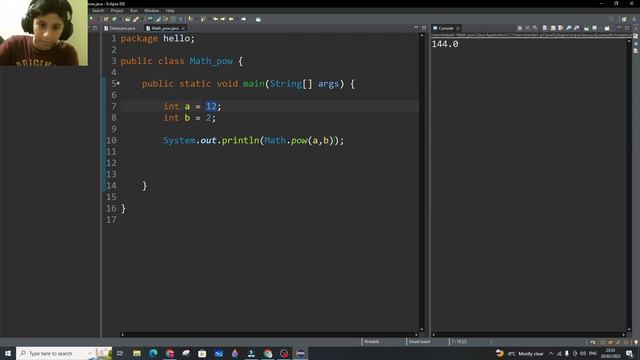Open the Open Console dropdown arrow

[x=612, y=28]
